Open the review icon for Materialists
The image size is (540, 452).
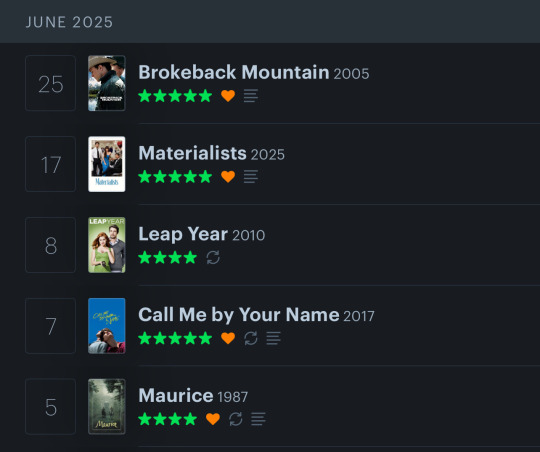pyautogui.click(x=251, y=176)
